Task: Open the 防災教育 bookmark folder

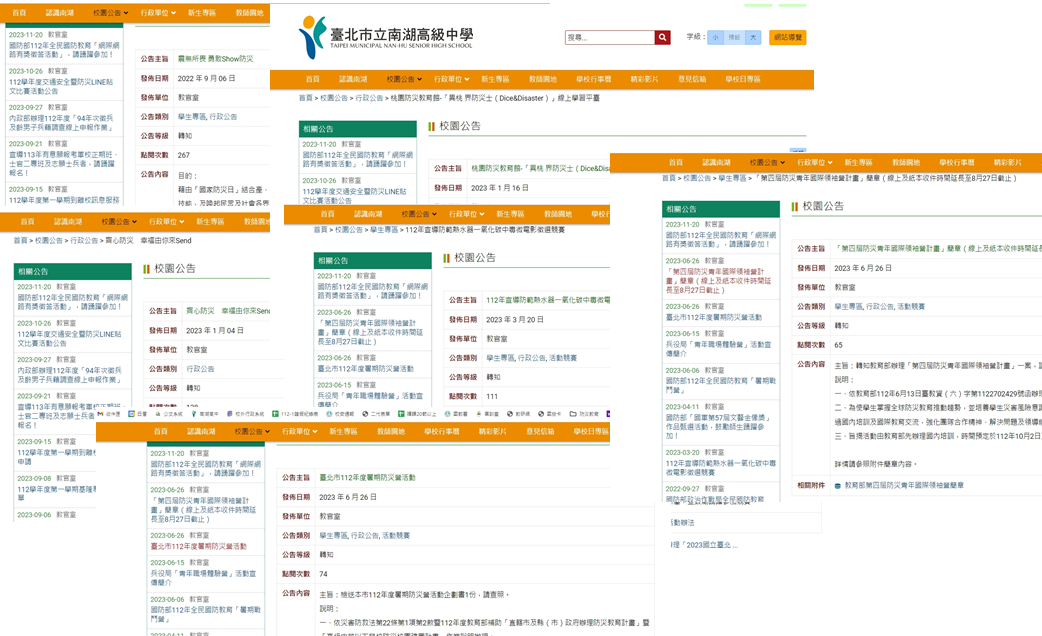Action: tap(585, 413)
